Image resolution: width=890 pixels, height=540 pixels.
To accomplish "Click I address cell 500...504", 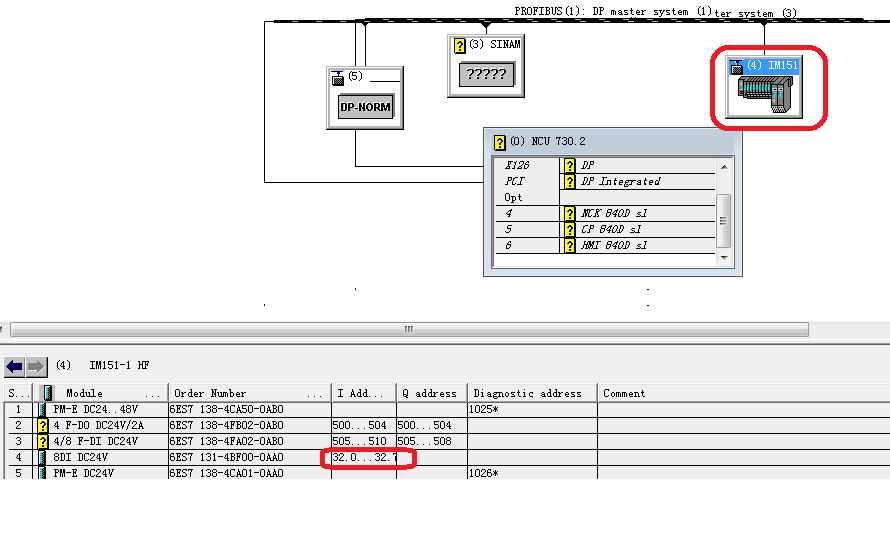I will pyautogui.click(x=364, y=425).
